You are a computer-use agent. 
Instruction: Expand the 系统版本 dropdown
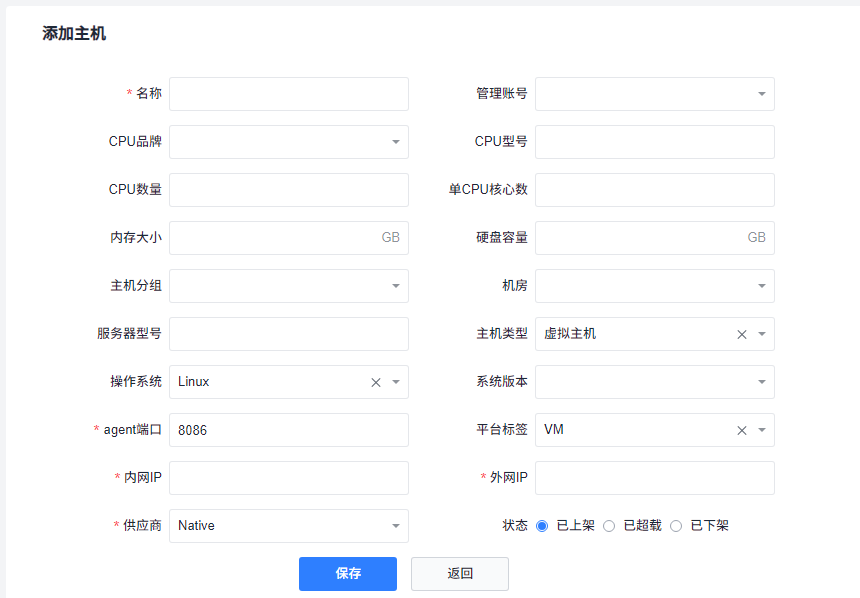pos(655,382)
